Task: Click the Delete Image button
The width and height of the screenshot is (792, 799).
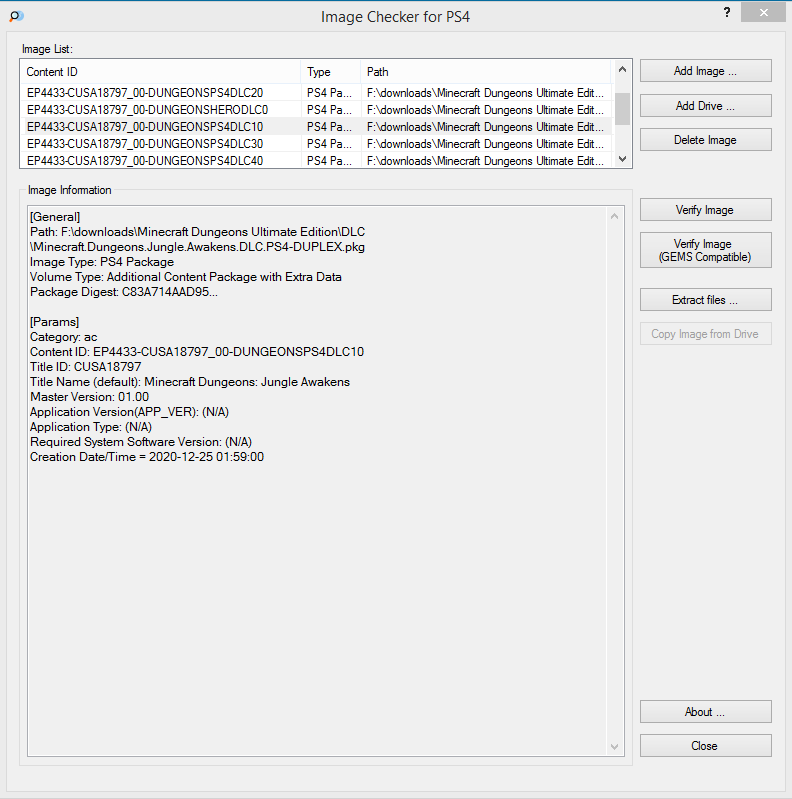Action: (705, 140)
